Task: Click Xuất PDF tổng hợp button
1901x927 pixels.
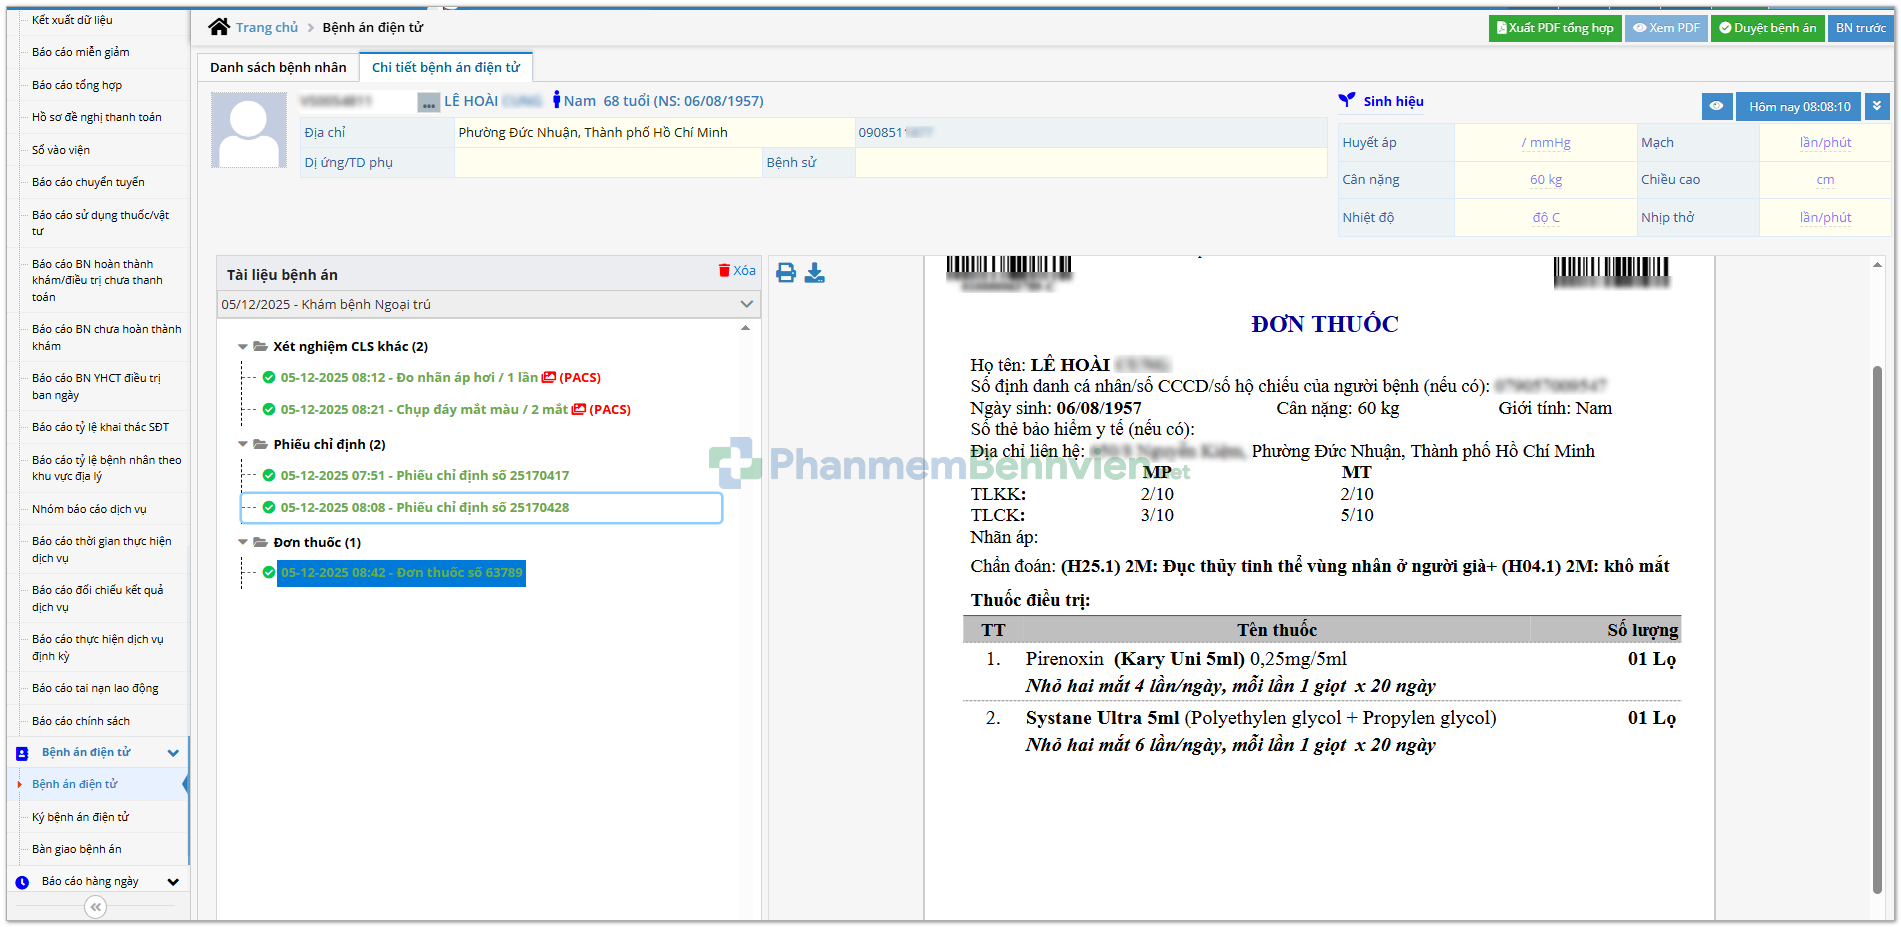Action: pos(1554,28)
